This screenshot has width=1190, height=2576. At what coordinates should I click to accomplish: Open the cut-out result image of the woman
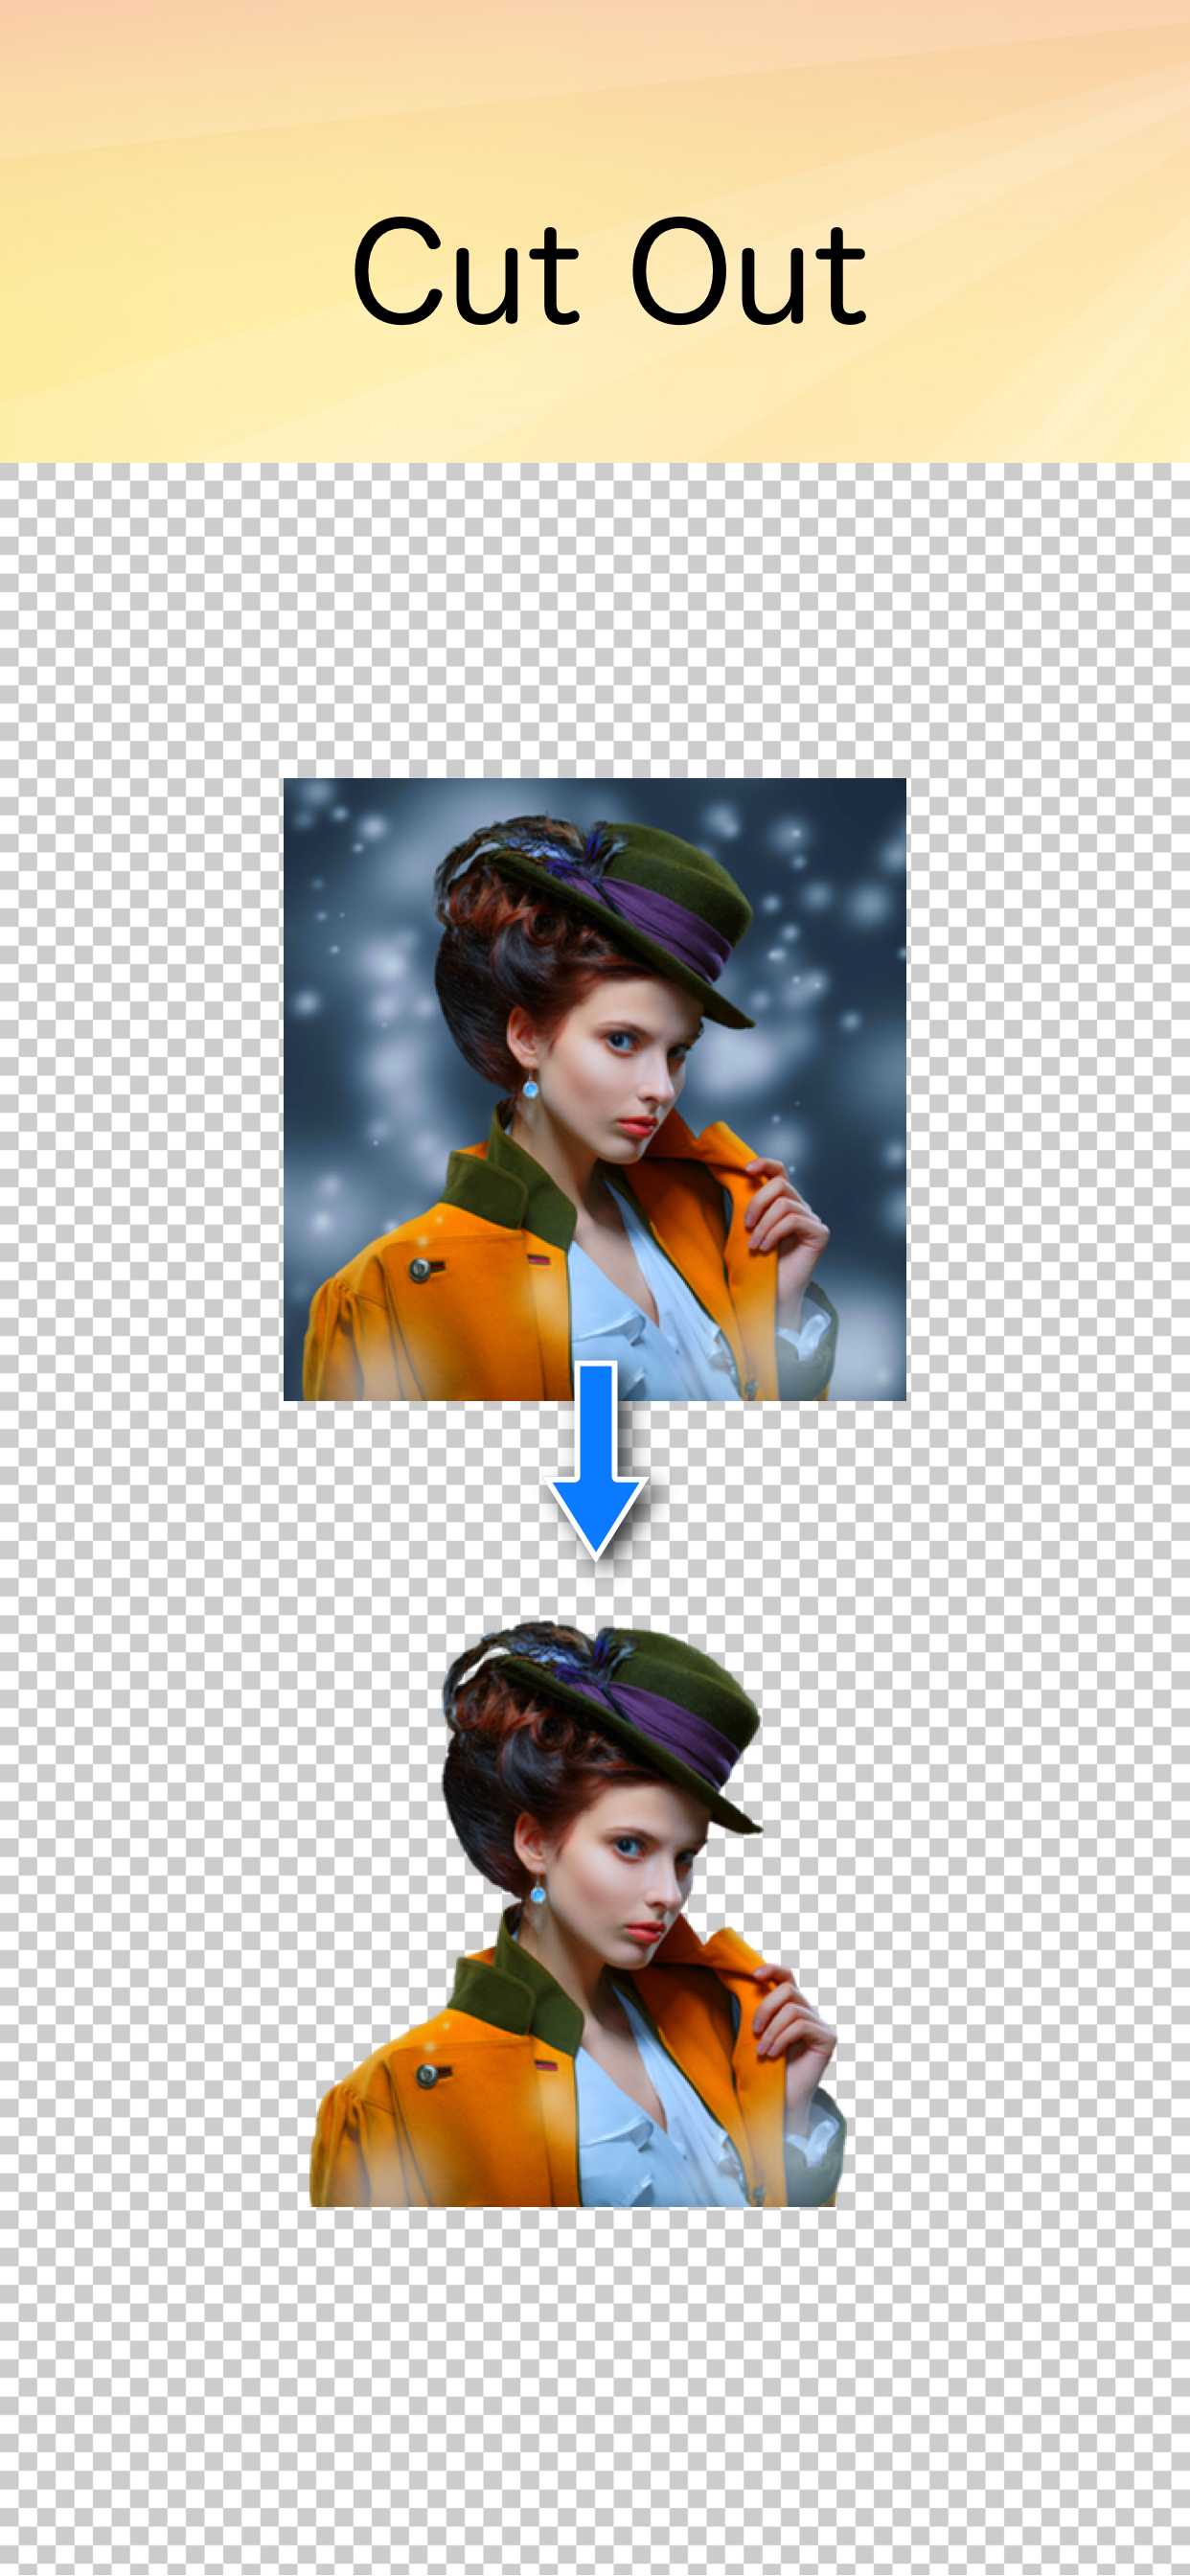point(579,1914)
